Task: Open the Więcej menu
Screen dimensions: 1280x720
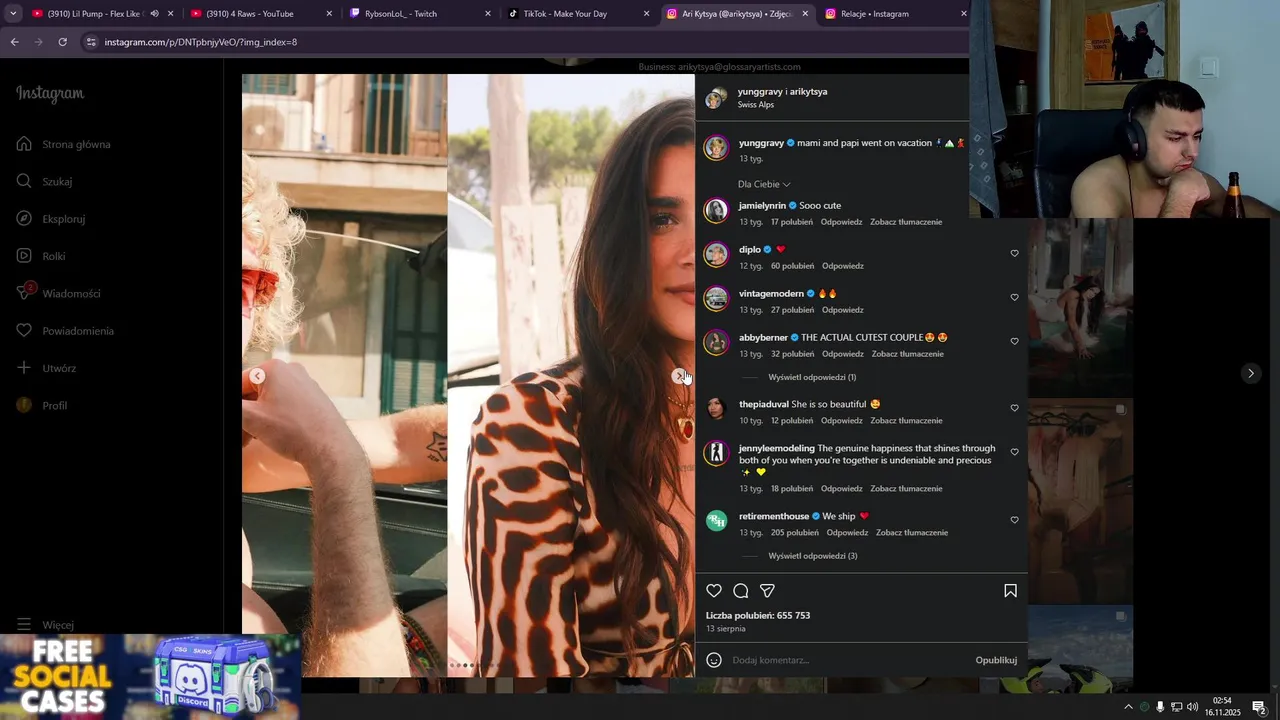Action: pyautogui.click(x=45, y=624)
